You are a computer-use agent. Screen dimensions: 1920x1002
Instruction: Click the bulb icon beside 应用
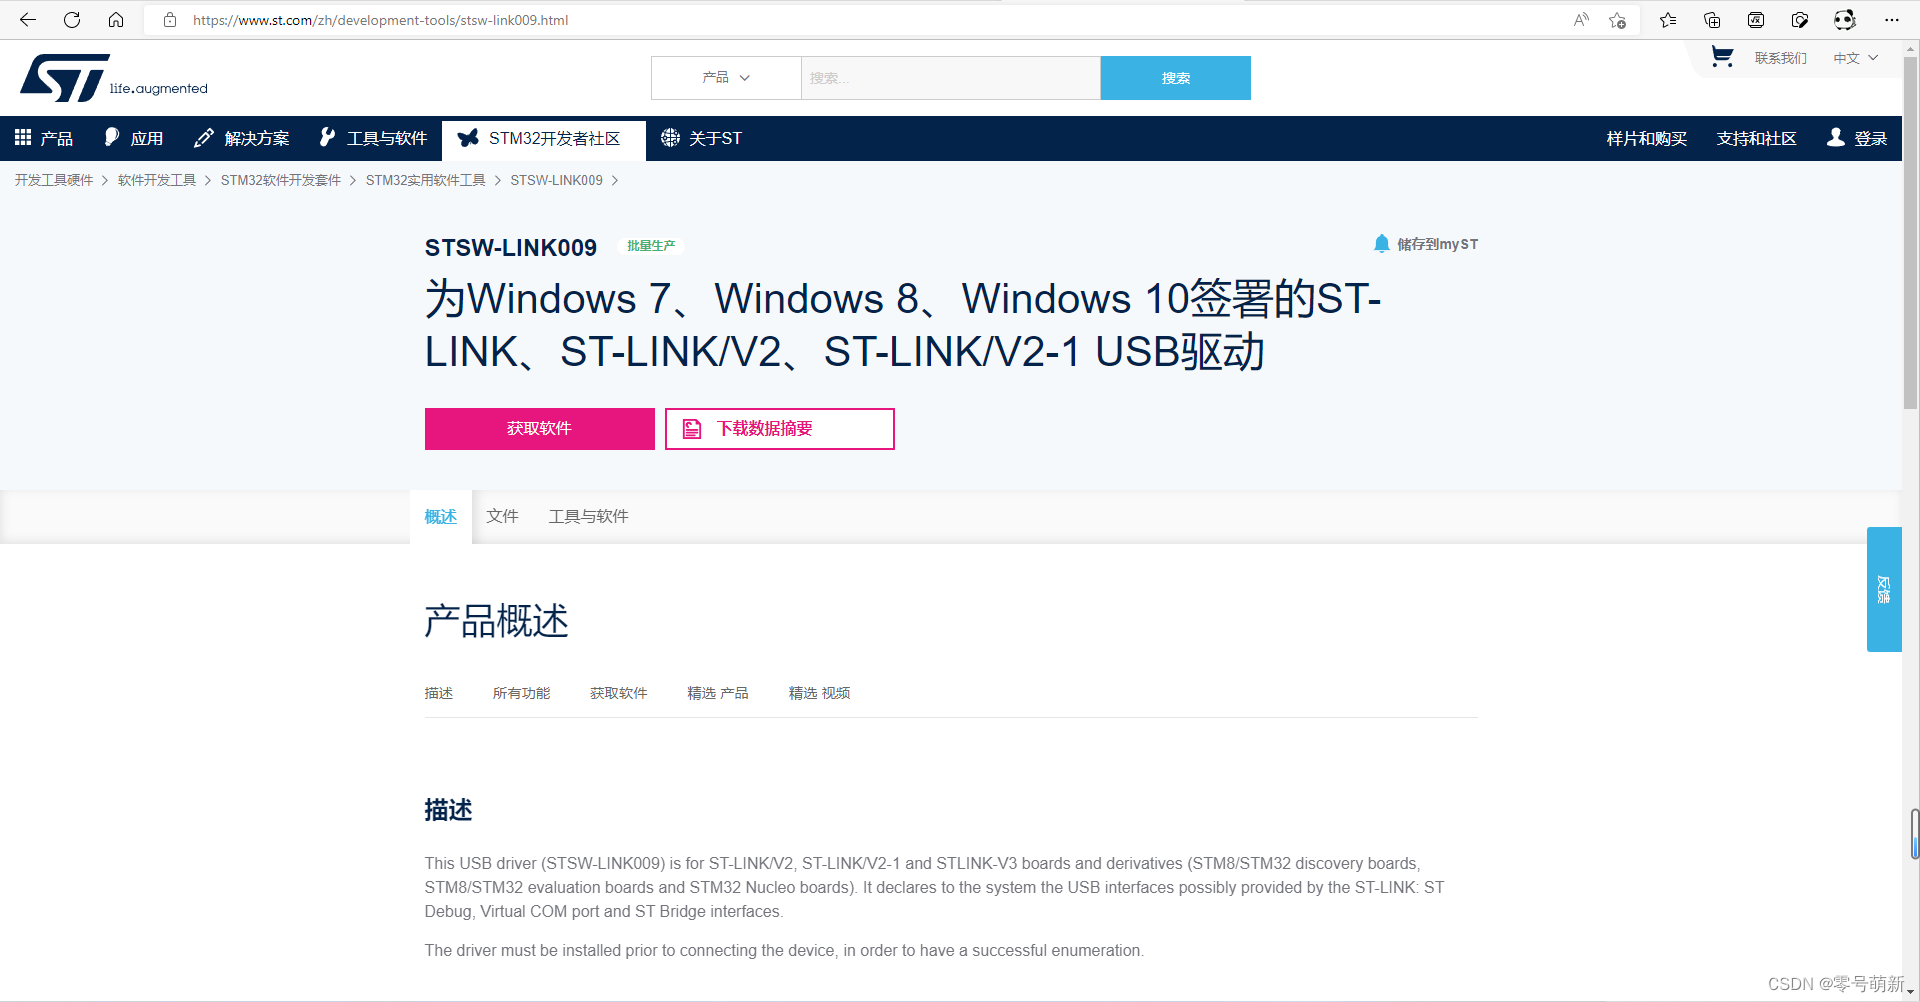click(x=112, y=137)
